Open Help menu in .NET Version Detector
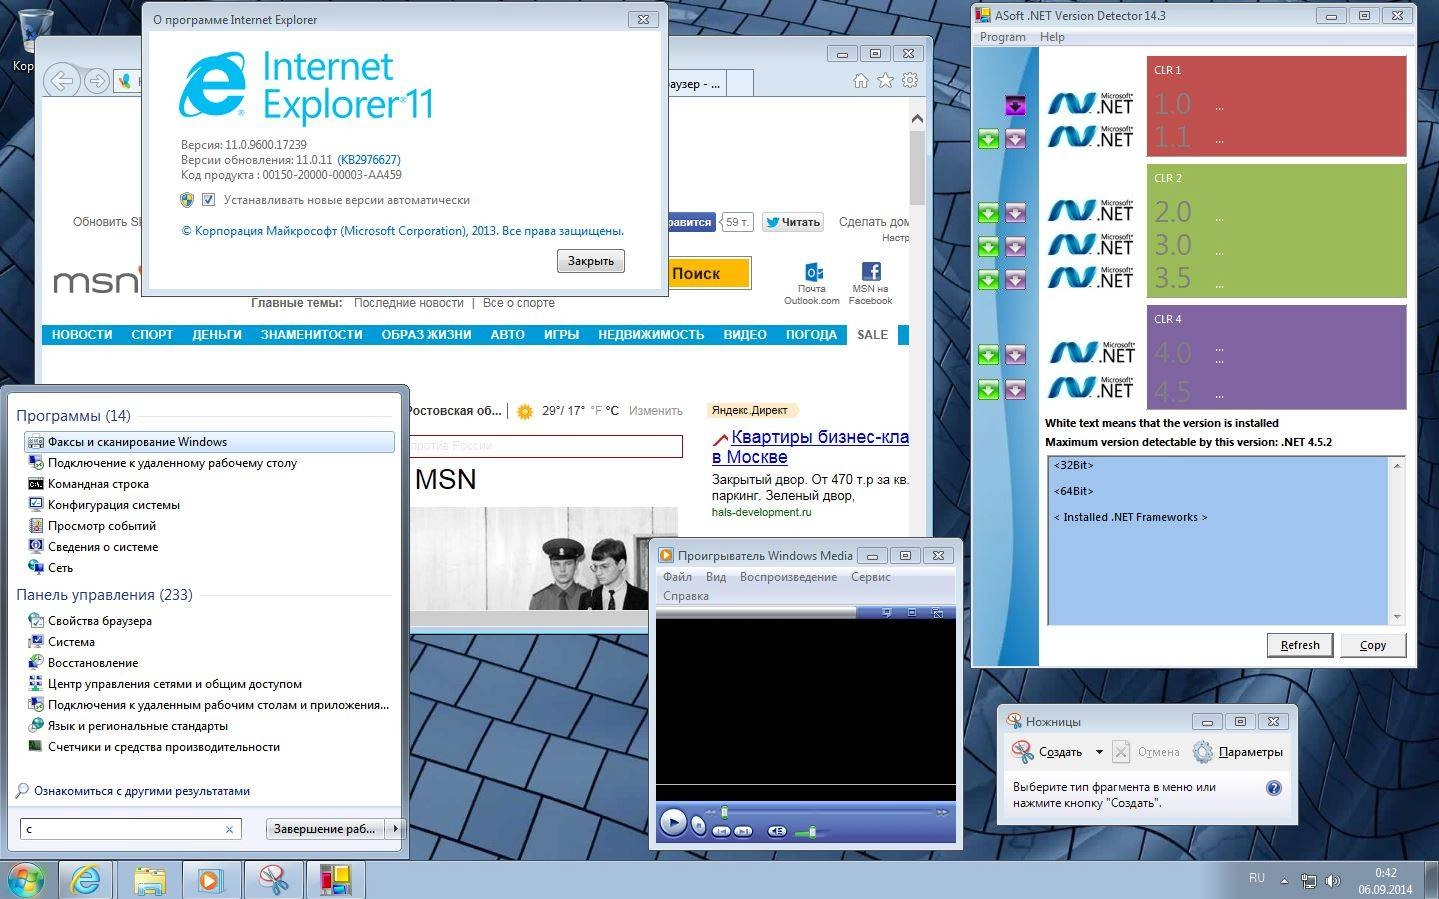 coord(1052,37)
